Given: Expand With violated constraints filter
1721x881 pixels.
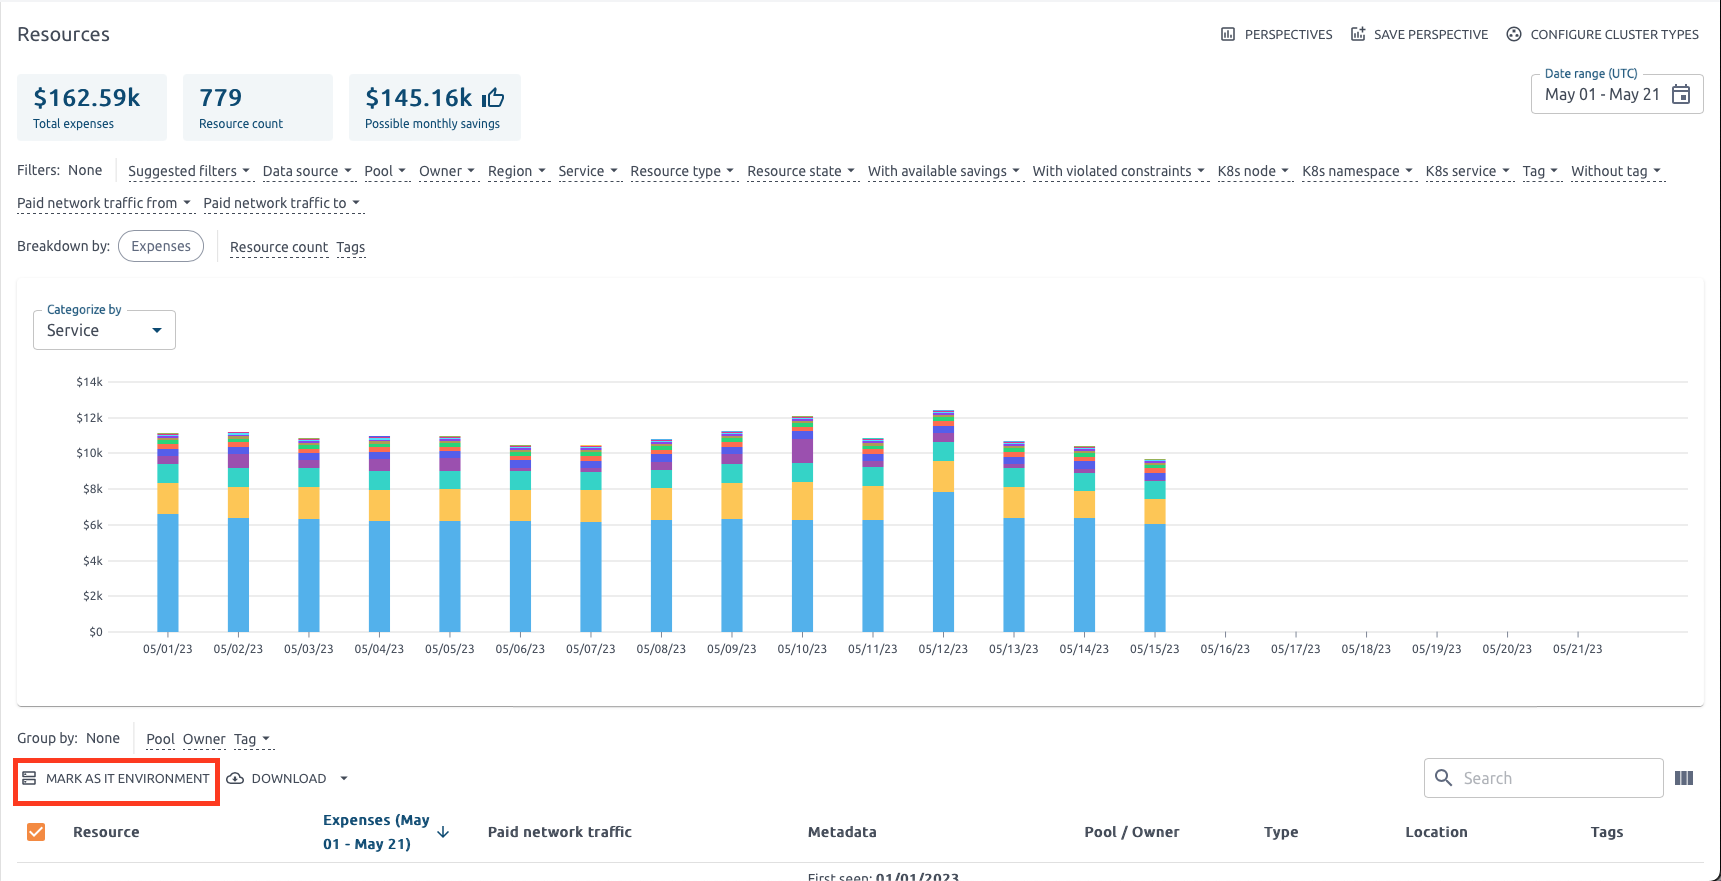Looking at the screenshot, I should coord(1119,171).
